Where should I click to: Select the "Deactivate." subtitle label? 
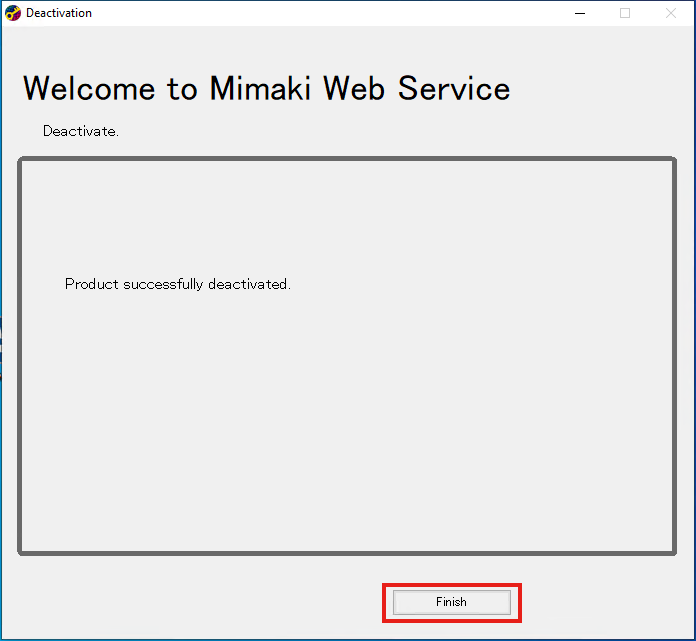pos(80,131)
